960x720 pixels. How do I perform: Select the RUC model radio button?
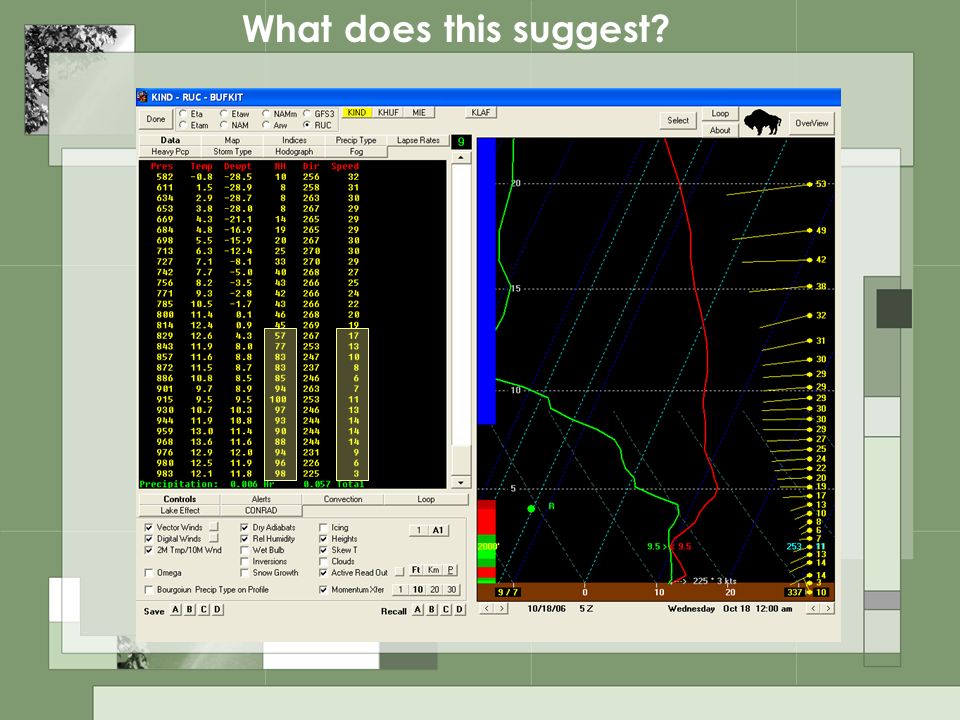pyautogui.click(x=307, y=125)
